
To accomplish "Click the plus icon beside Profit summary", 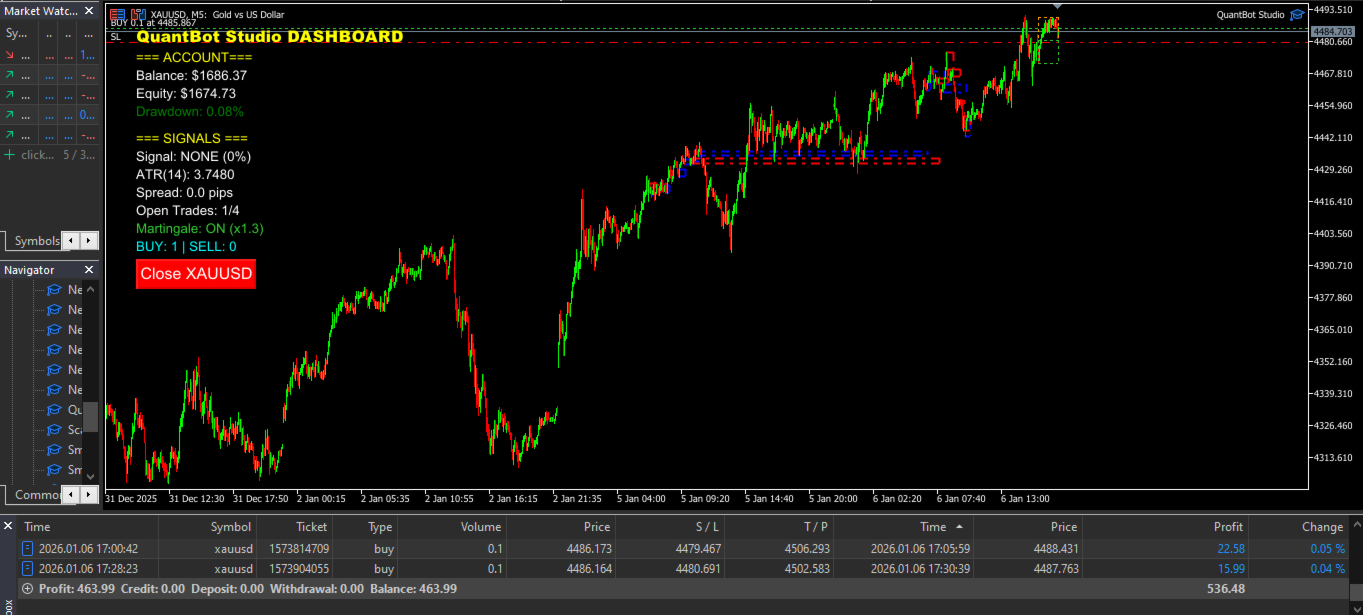I will tap(27, 589).
